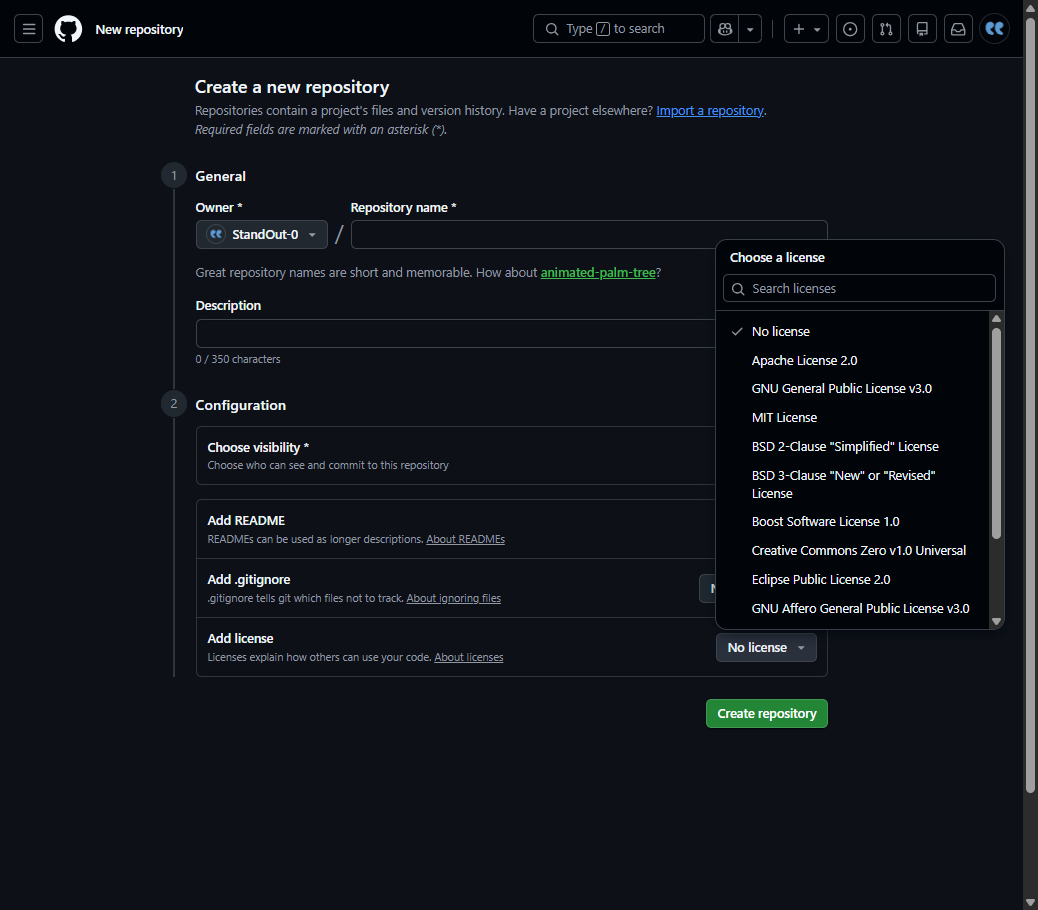Viewport: 1038px width, 910px height.
Task: Open the notifications inbox icon
Action: [958, 29]
